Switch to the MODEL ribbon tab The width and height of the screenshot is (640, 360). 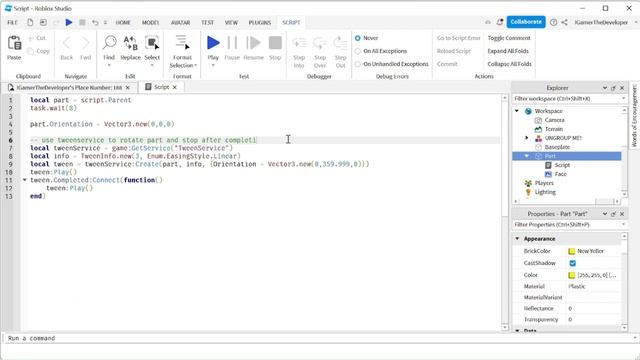coord(150,22)
